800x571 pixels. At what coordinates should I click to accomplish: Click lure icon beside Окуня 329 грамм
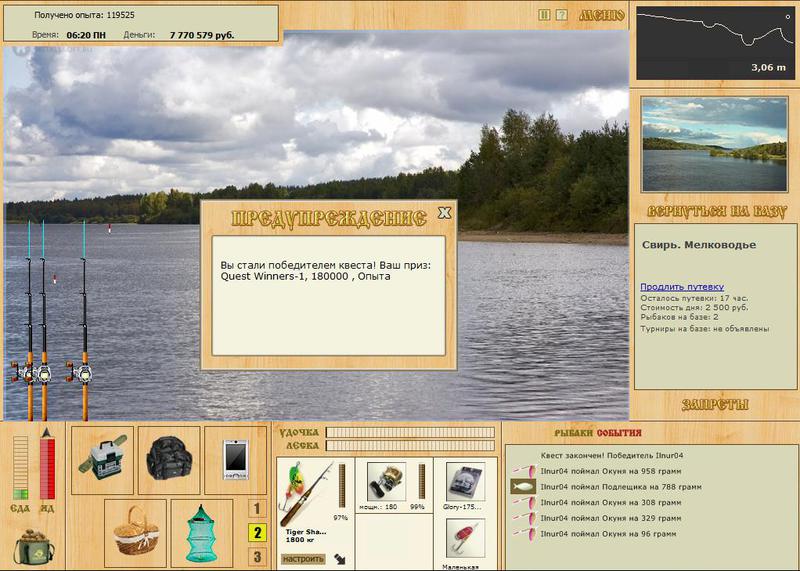[523, 518]
